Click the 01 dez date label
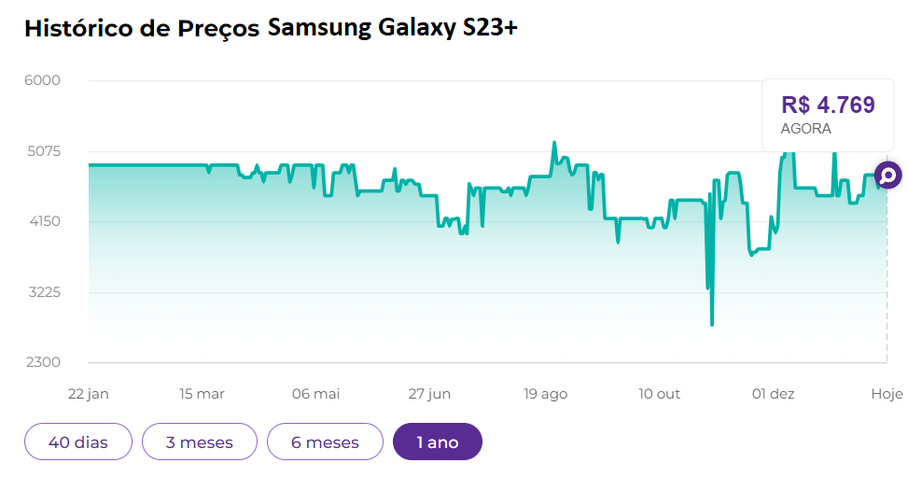 (x=773, y=394)
